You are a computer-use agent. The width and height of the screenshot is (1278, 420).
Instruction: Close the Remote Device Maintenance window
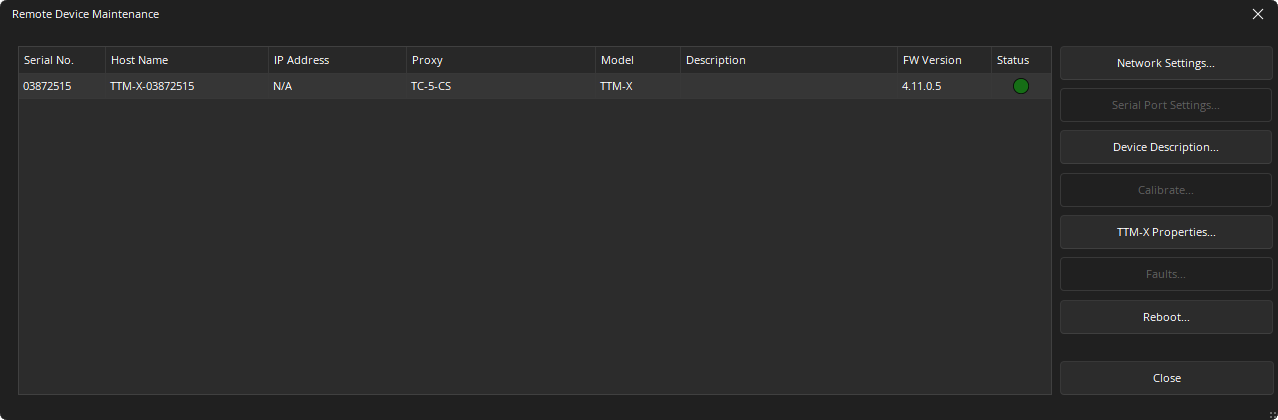tap(1258, 14)
